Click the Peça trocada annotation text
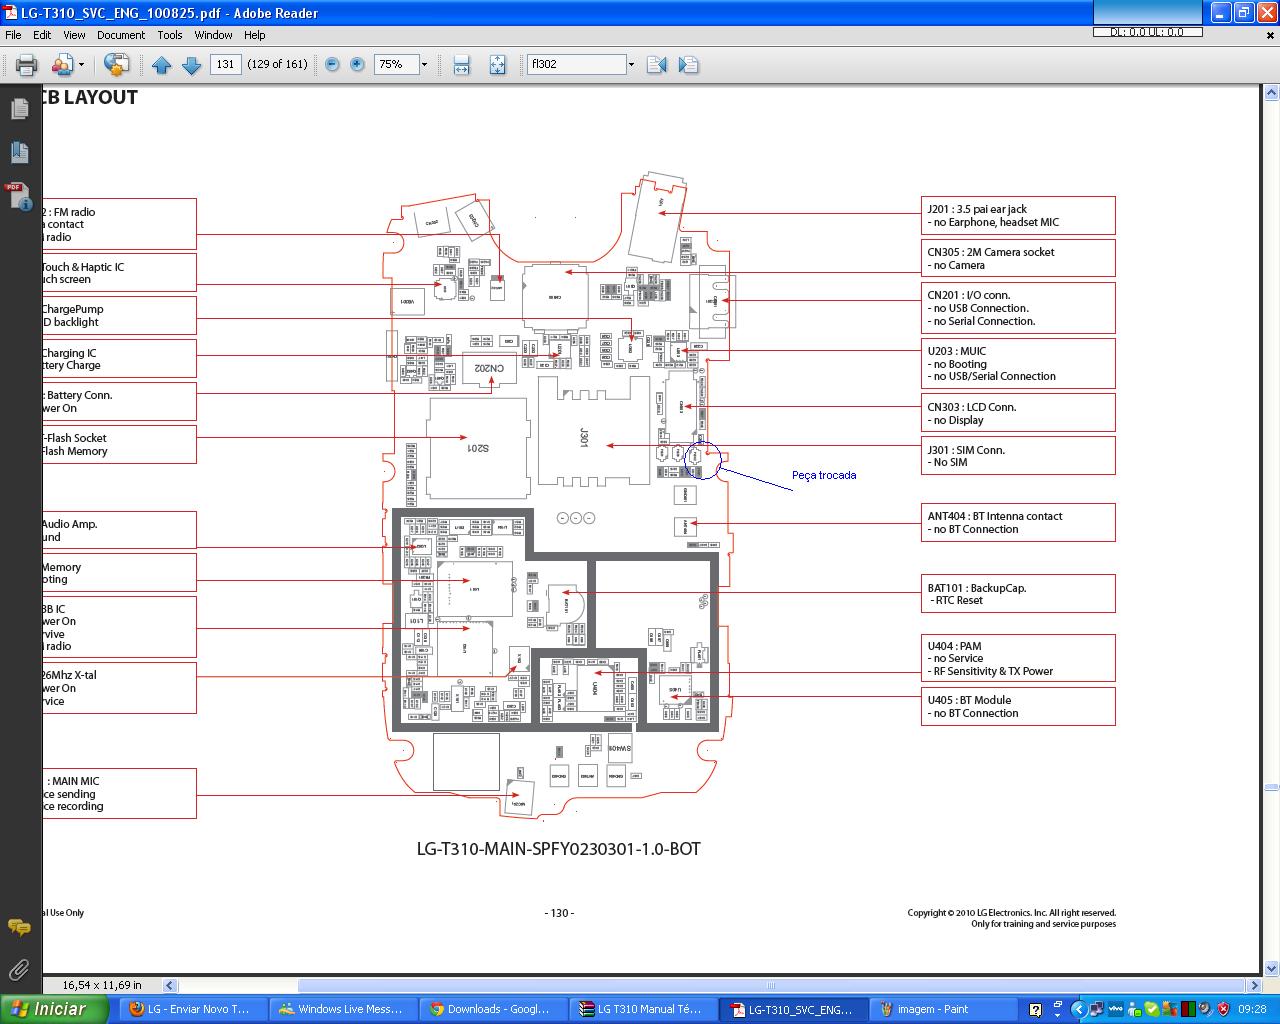 [x=824, y=475]
